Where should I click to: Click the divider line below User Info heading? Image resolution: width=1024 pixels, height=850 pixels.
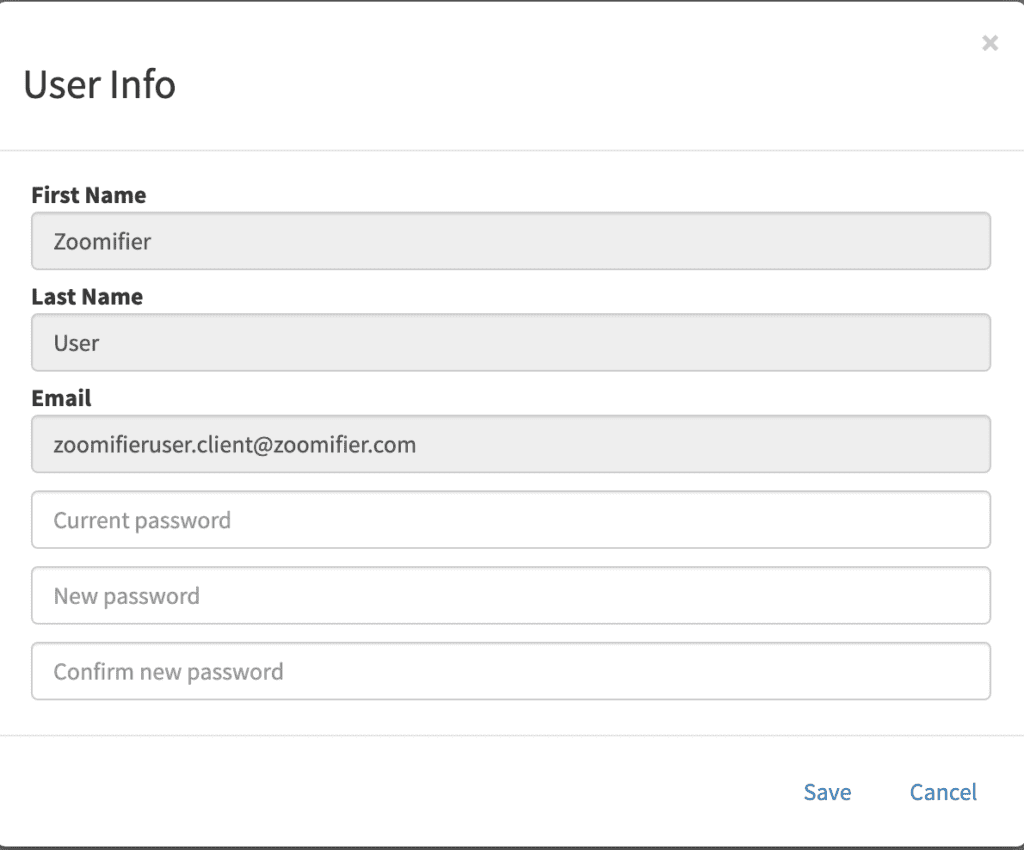click(512, 150)
